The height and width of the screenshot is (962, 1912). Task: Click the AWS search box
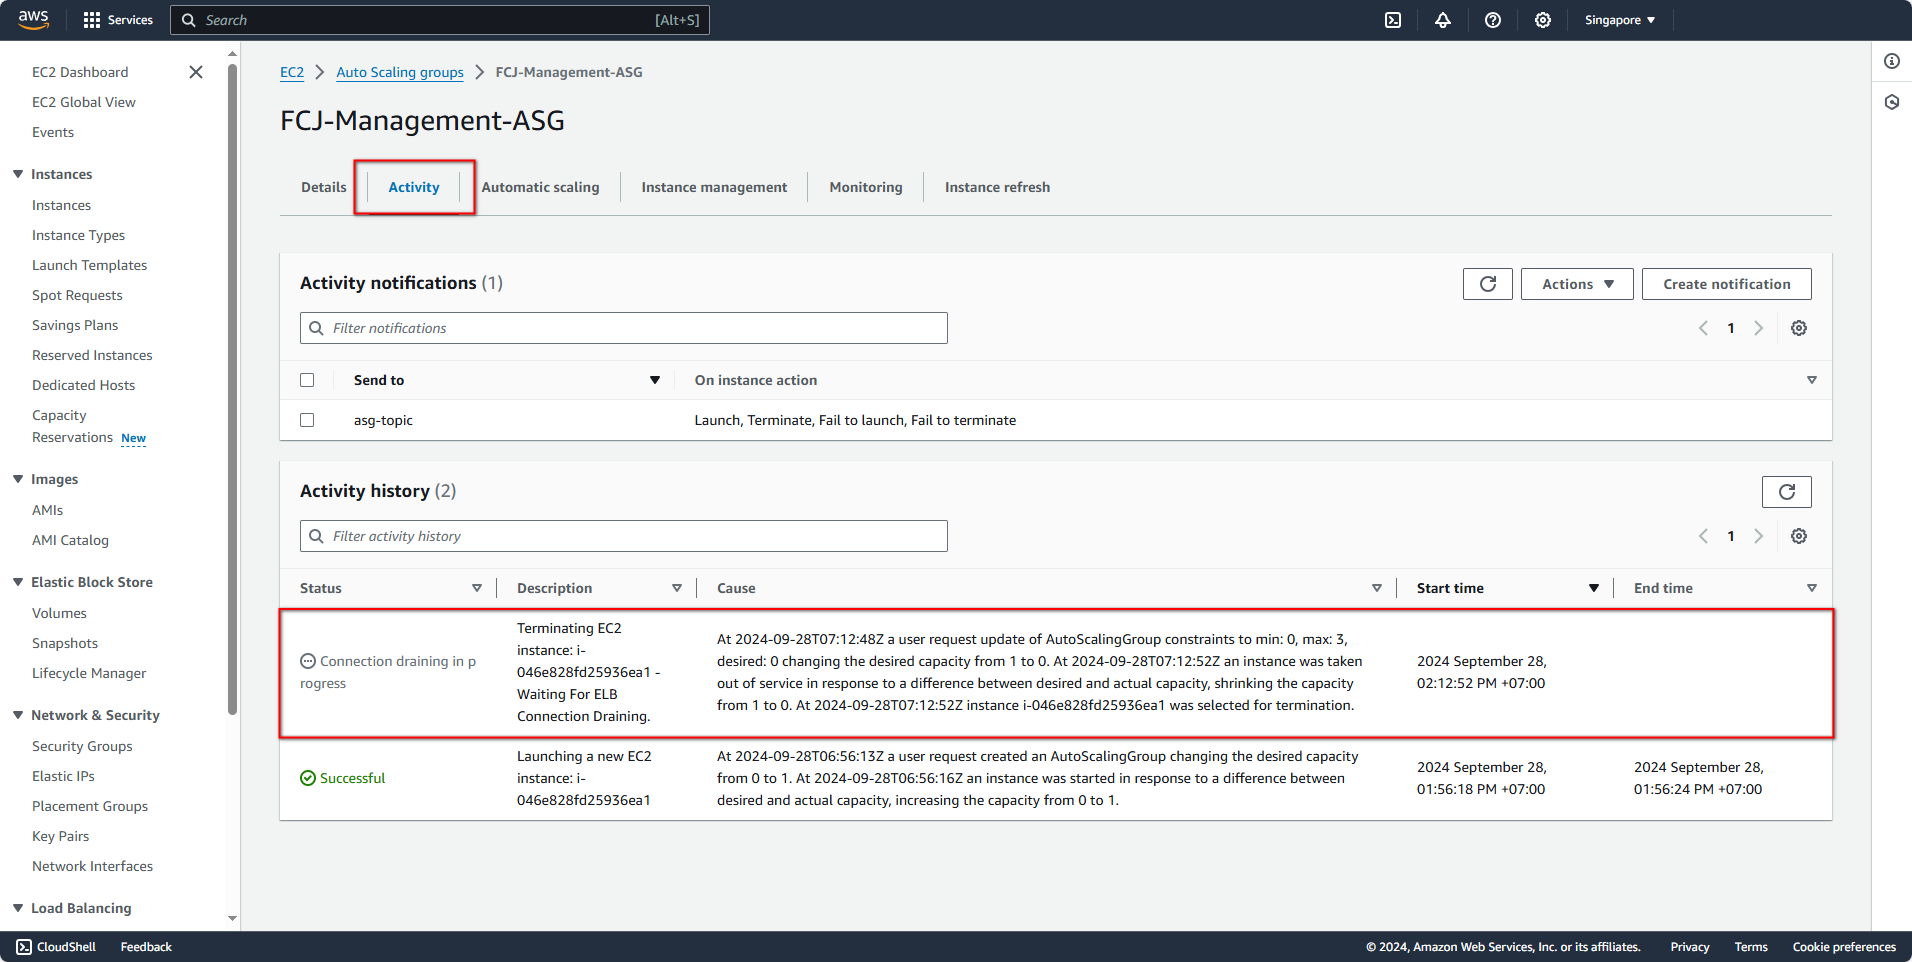coord(440,20)
